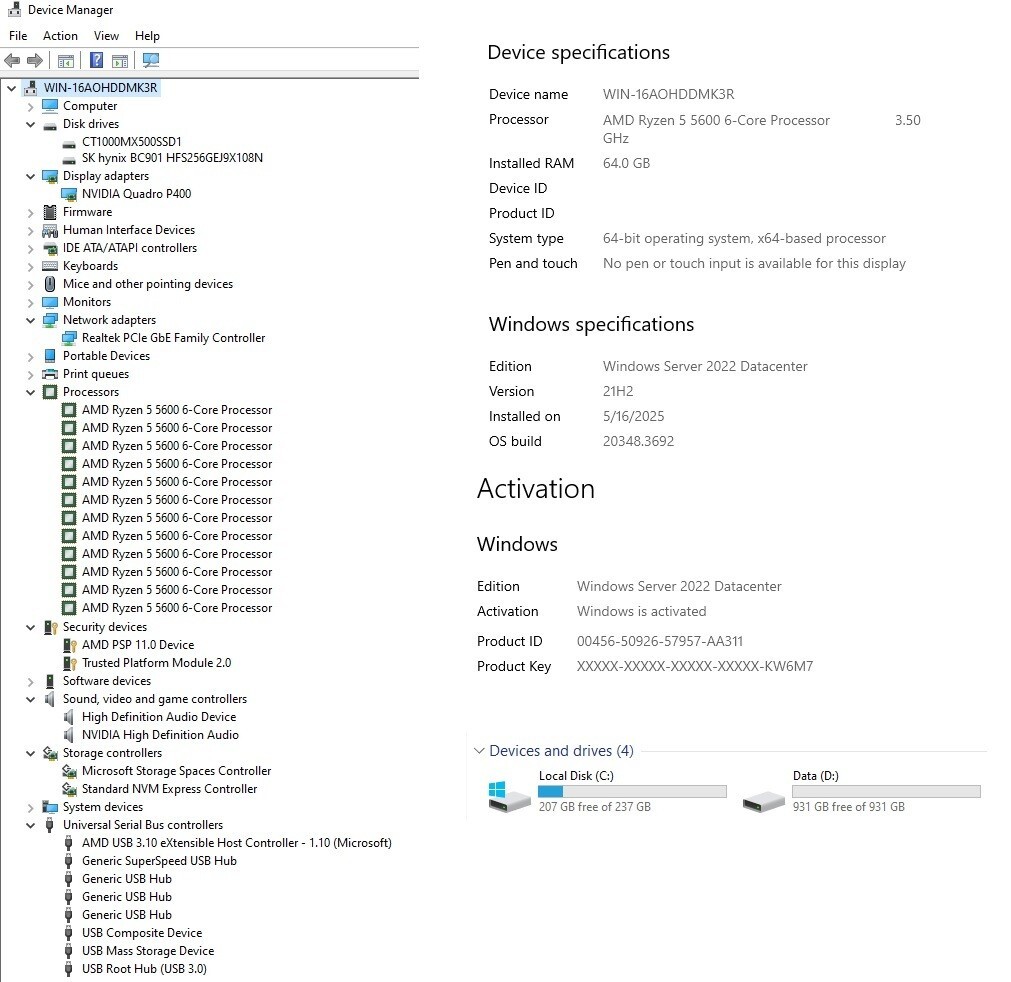This screenshot has height=982, width=1011.
Task: Open the Help menu
Action: (x=147, y=36)
